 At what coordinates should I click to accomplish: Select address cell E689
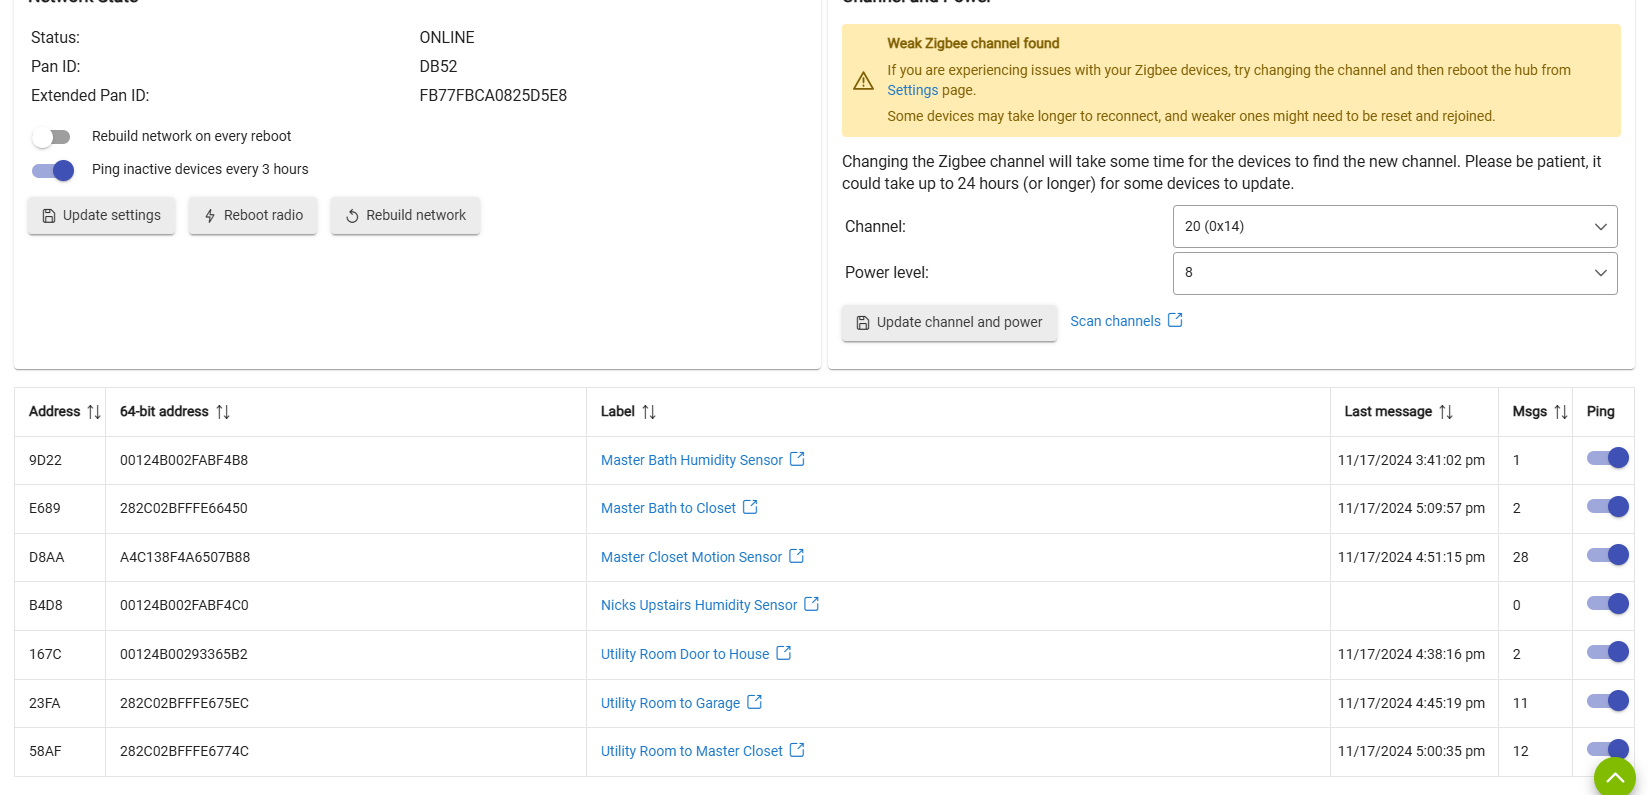(x=45, y=508)
